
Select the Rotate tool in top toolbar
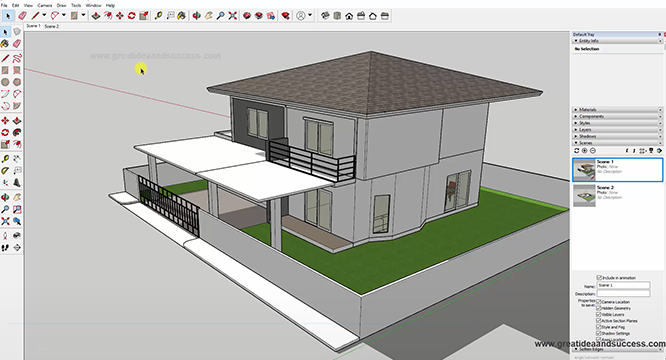coord(132,16)
